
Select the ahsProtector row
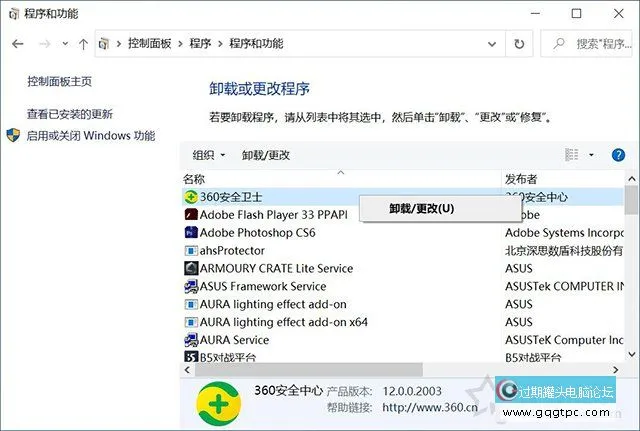[x=402, y=251]
